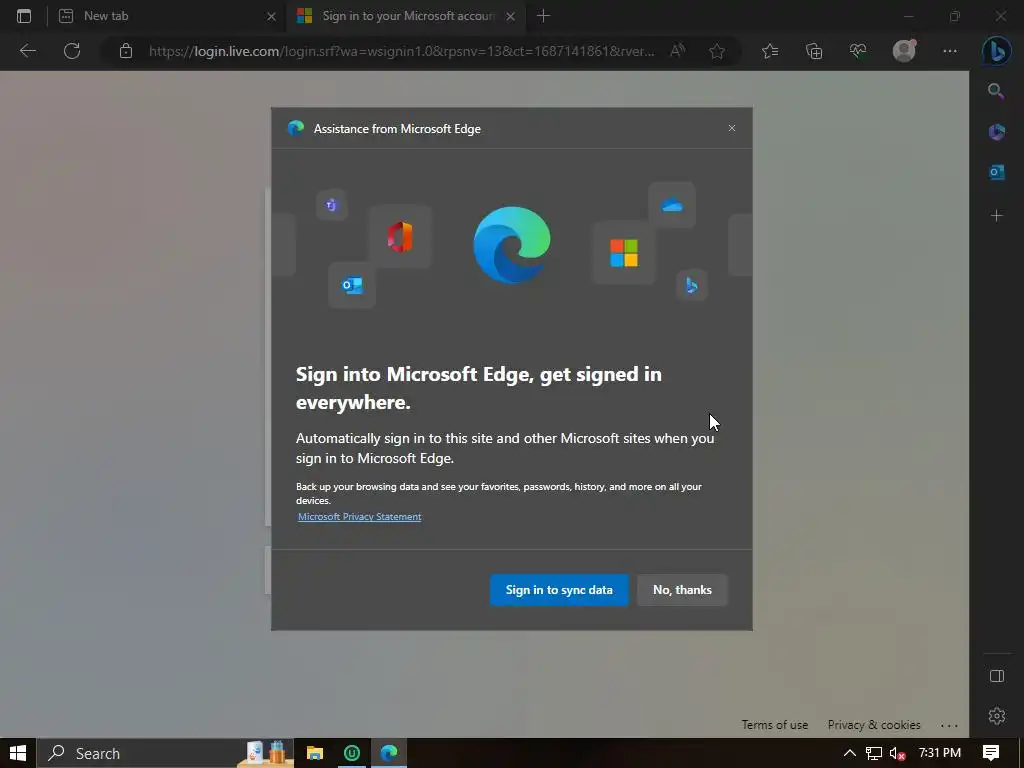Open network status tray icon

[x=874, y=753]
